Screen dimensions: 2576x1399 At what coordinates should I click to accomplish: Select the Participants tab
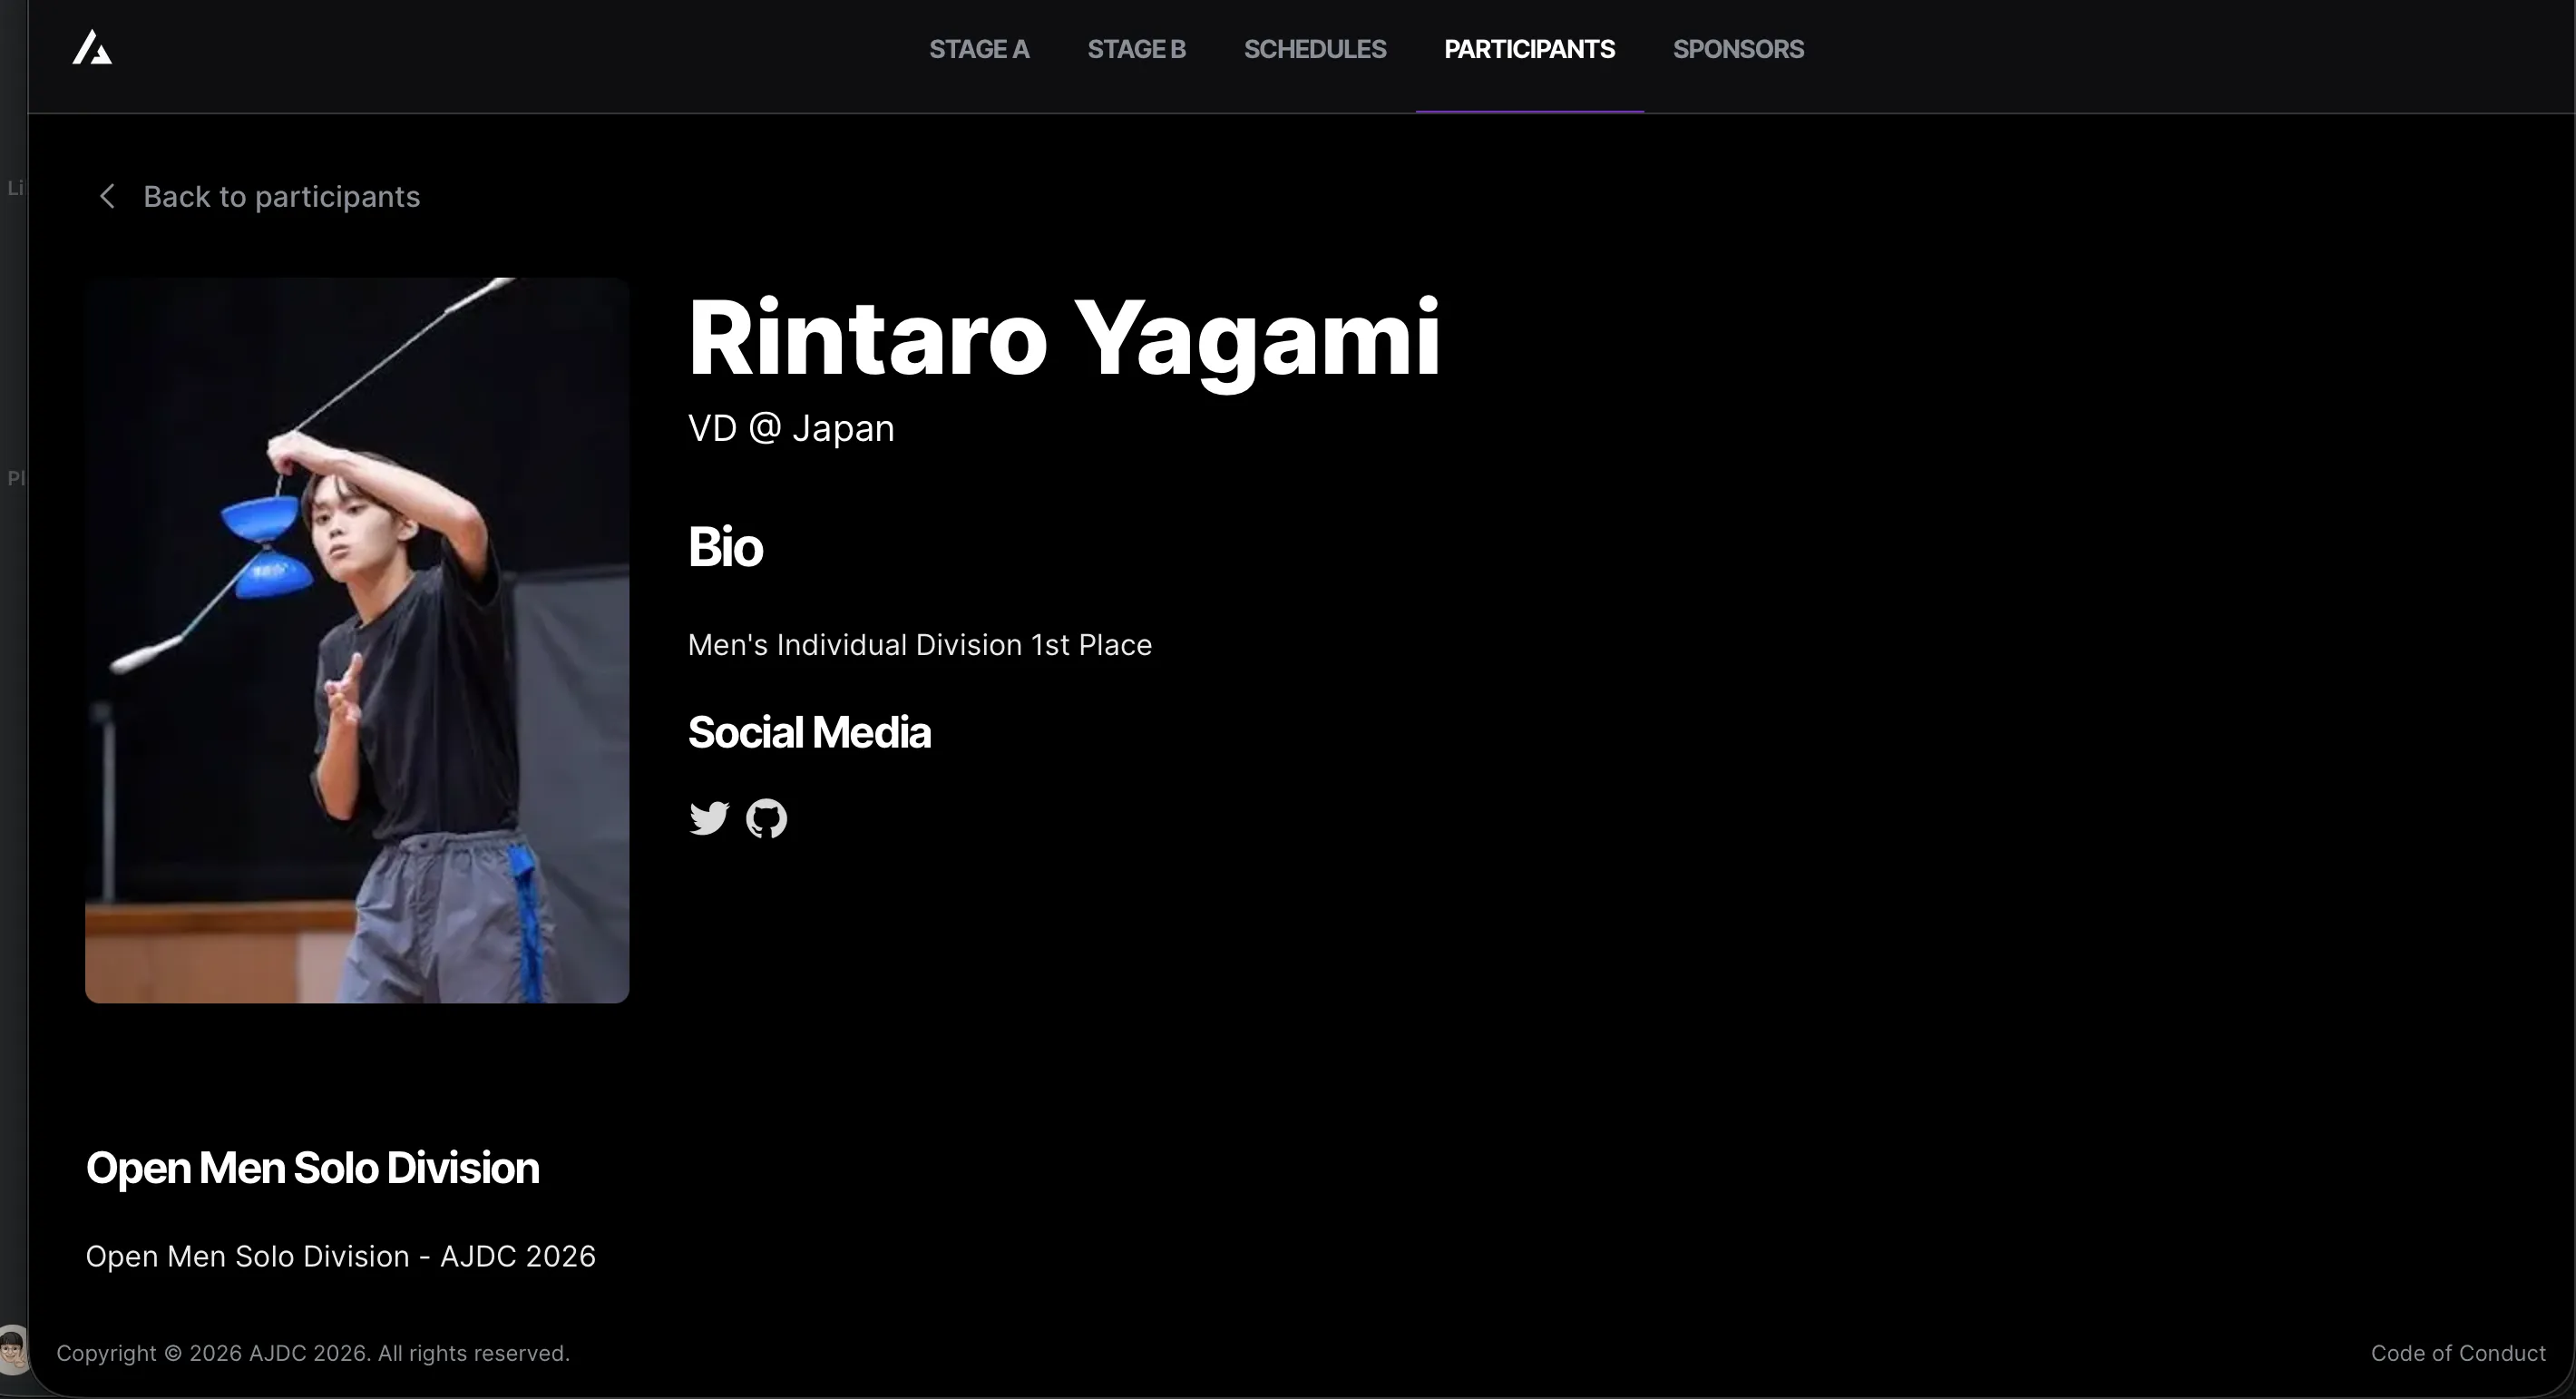click(x=1528, y=49)
